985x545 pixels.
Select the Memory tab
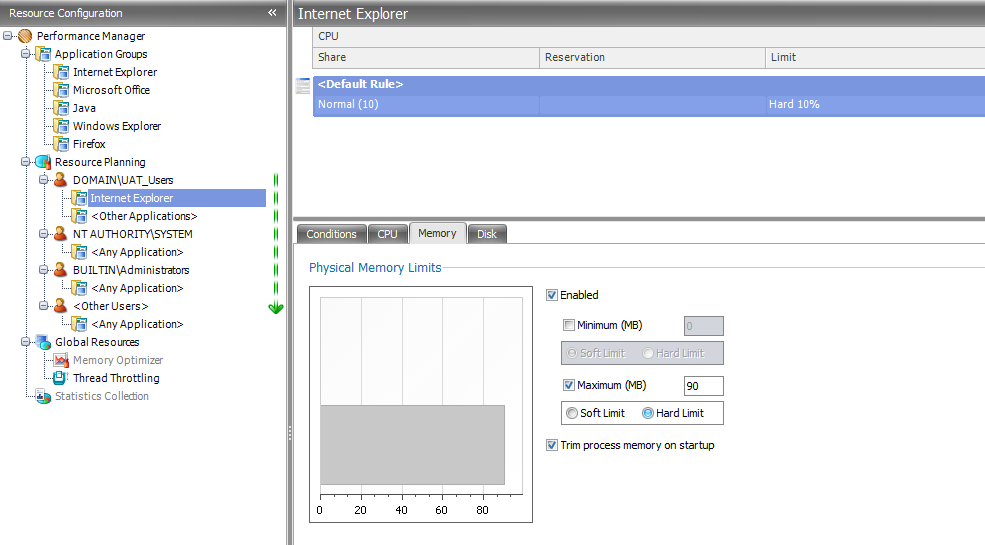437,233
